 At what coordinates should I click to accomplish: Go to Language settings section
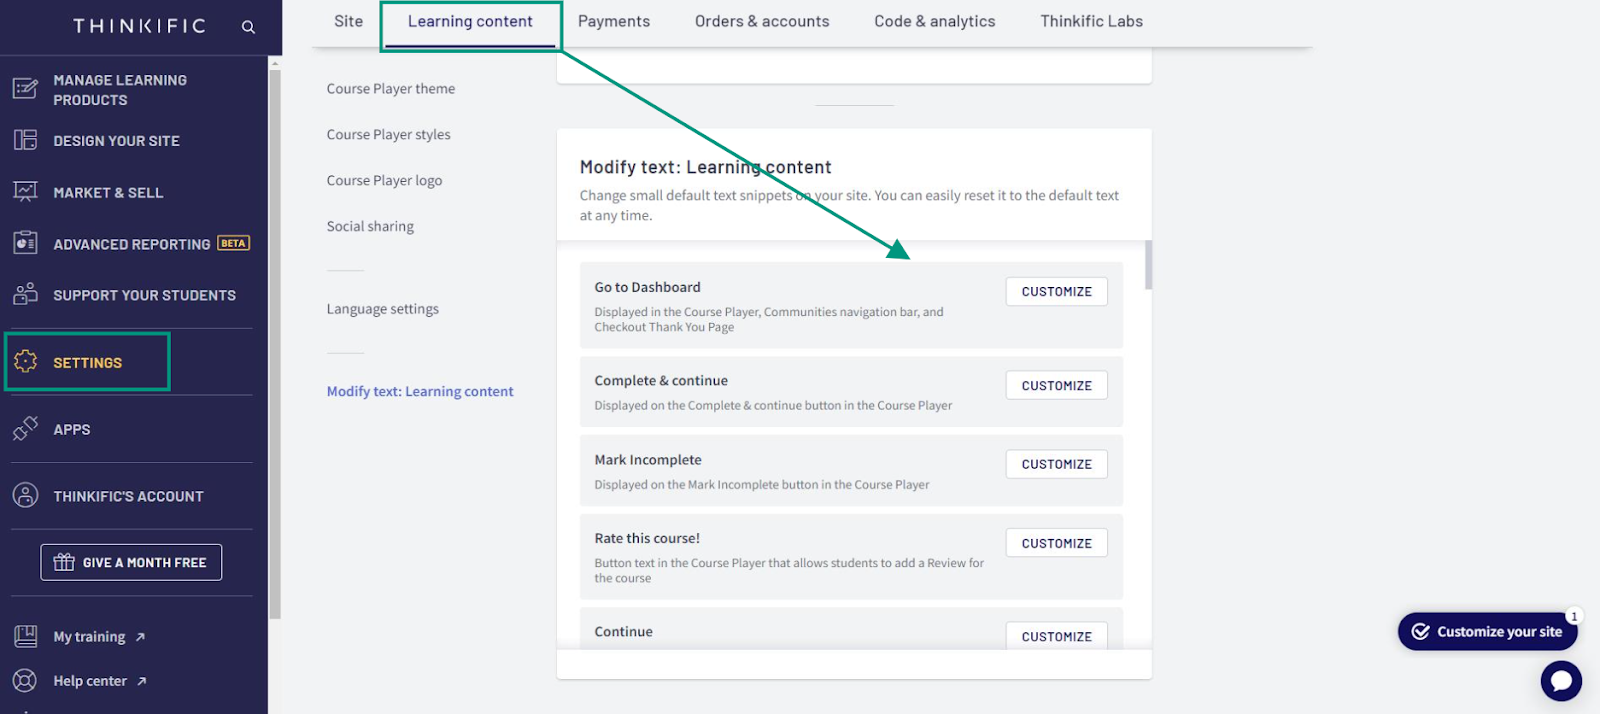pyautogui.click(x=382, y=310)
